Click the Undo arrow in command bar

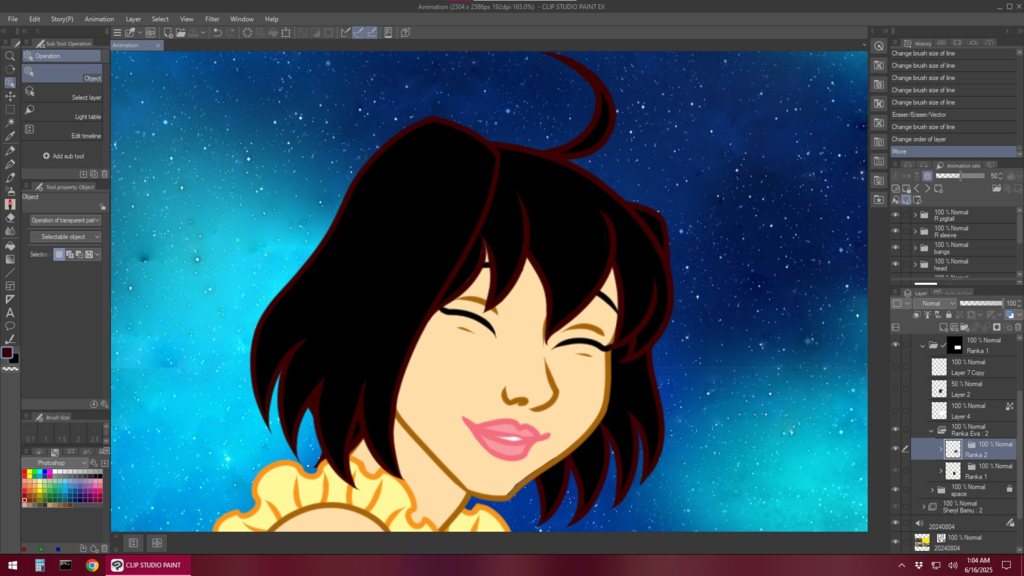pos(218,32)
